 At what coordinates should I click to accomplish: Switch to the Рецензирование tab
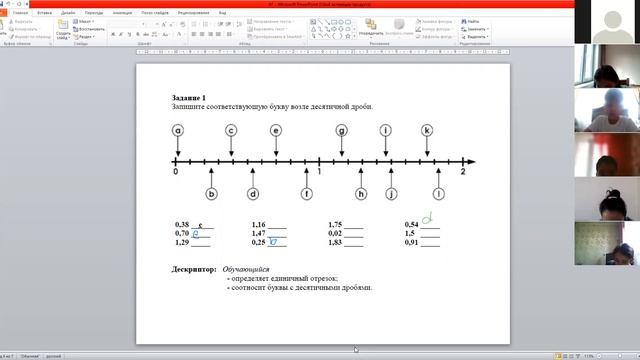pyautogui.click(x=193, y=13)
